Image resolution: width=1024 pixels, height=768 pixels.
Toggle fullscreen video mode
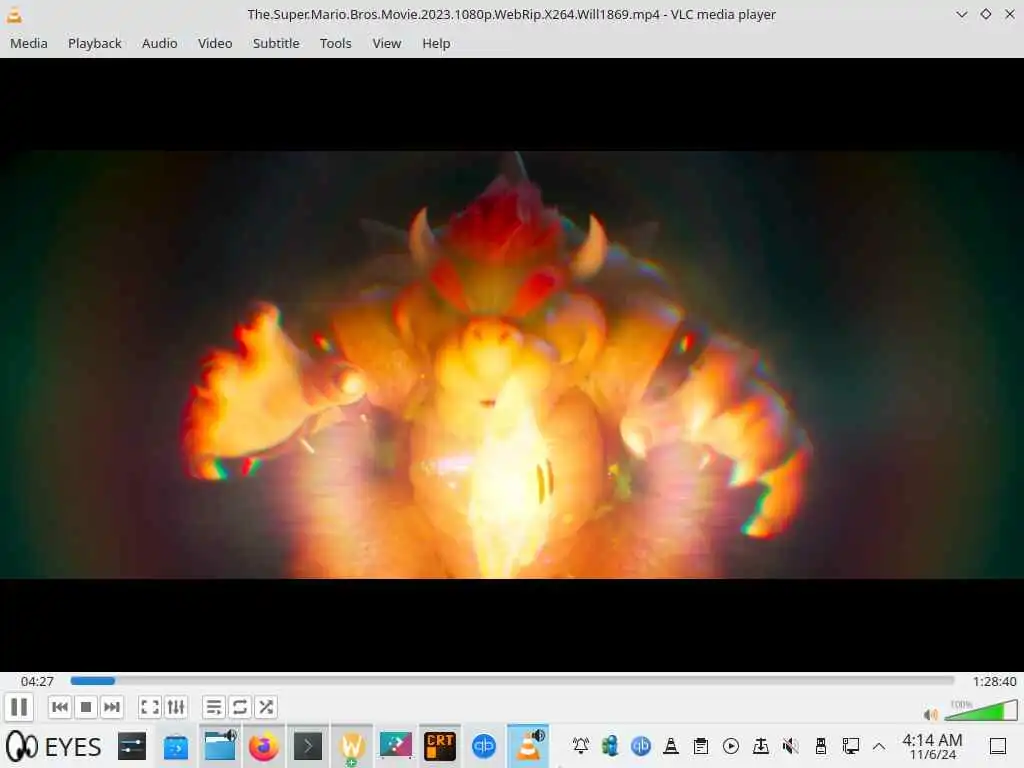pyautogui.click(x=150, y=707)
